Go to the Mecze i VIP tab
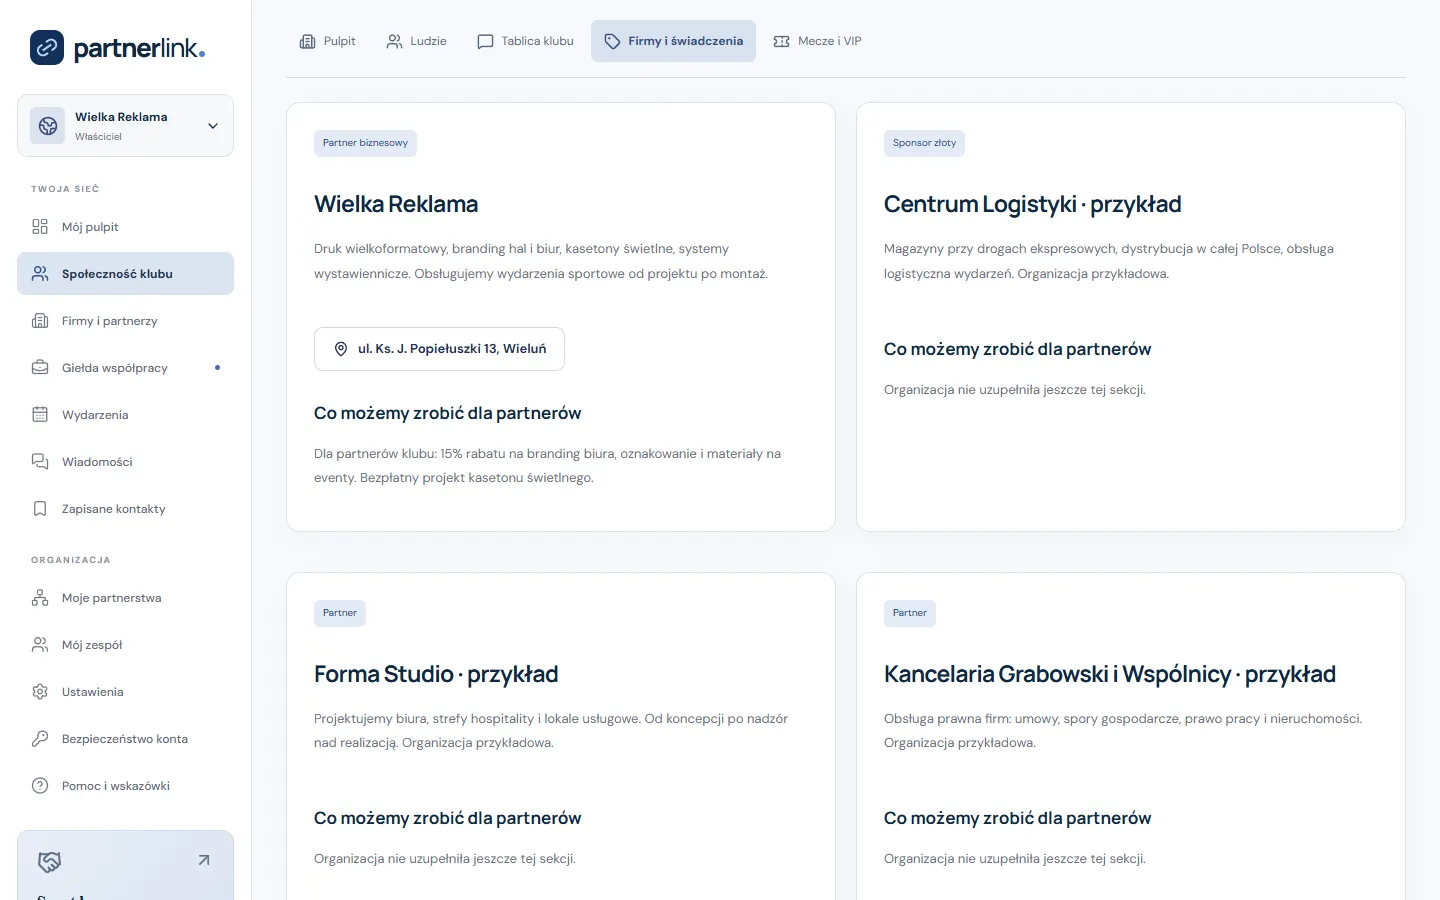The height and width of the screenshot is (900, 1440). point(817,41)
